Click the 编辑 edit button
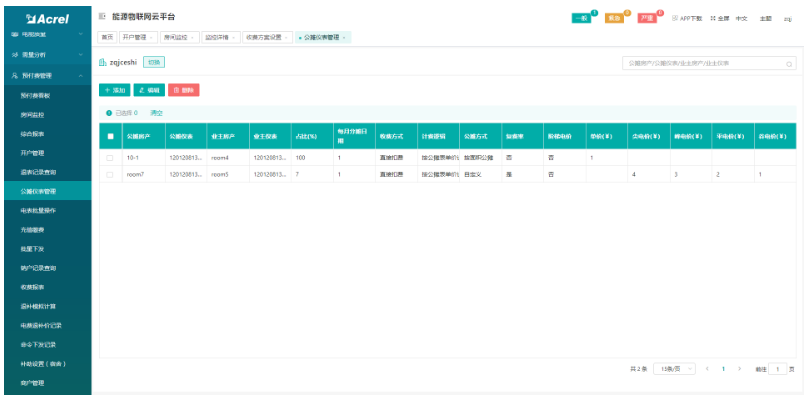804x396 pixels. tap(149, 90)
